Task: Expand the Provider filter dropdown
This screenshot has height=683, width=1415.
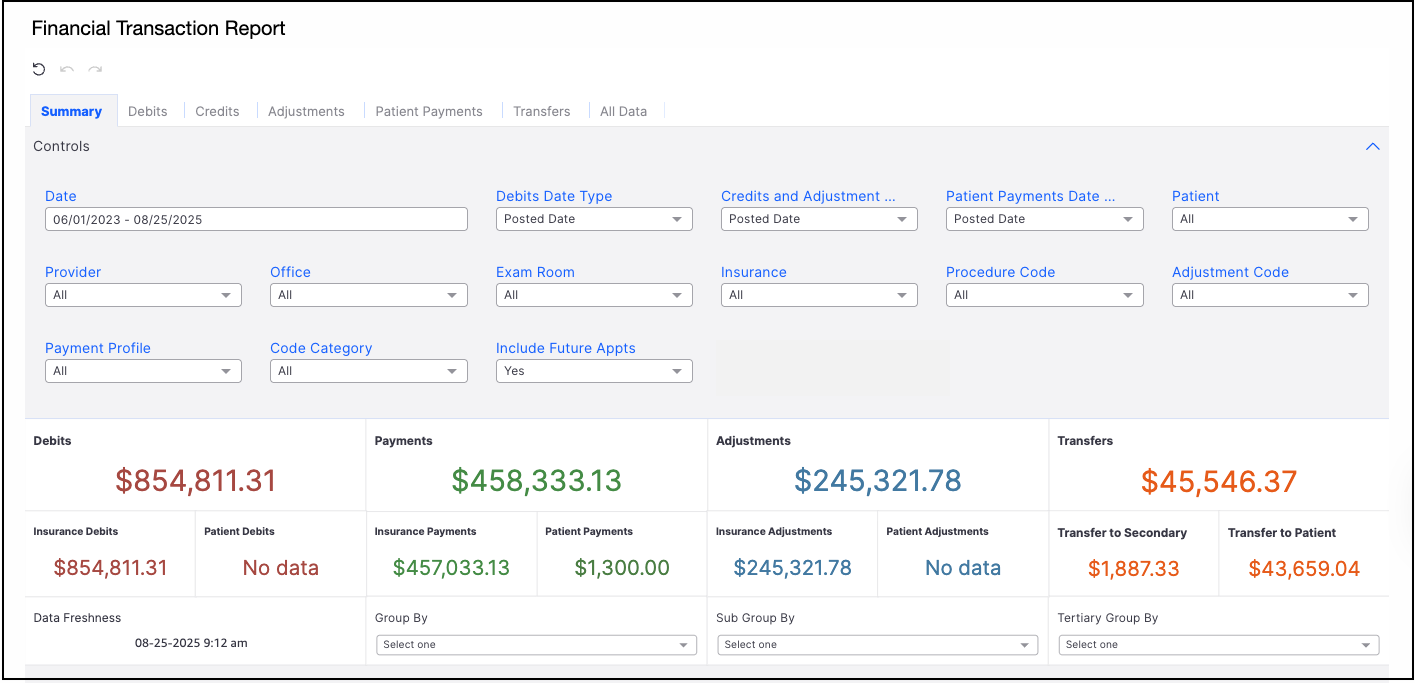Action: click(x=143, y=295)
